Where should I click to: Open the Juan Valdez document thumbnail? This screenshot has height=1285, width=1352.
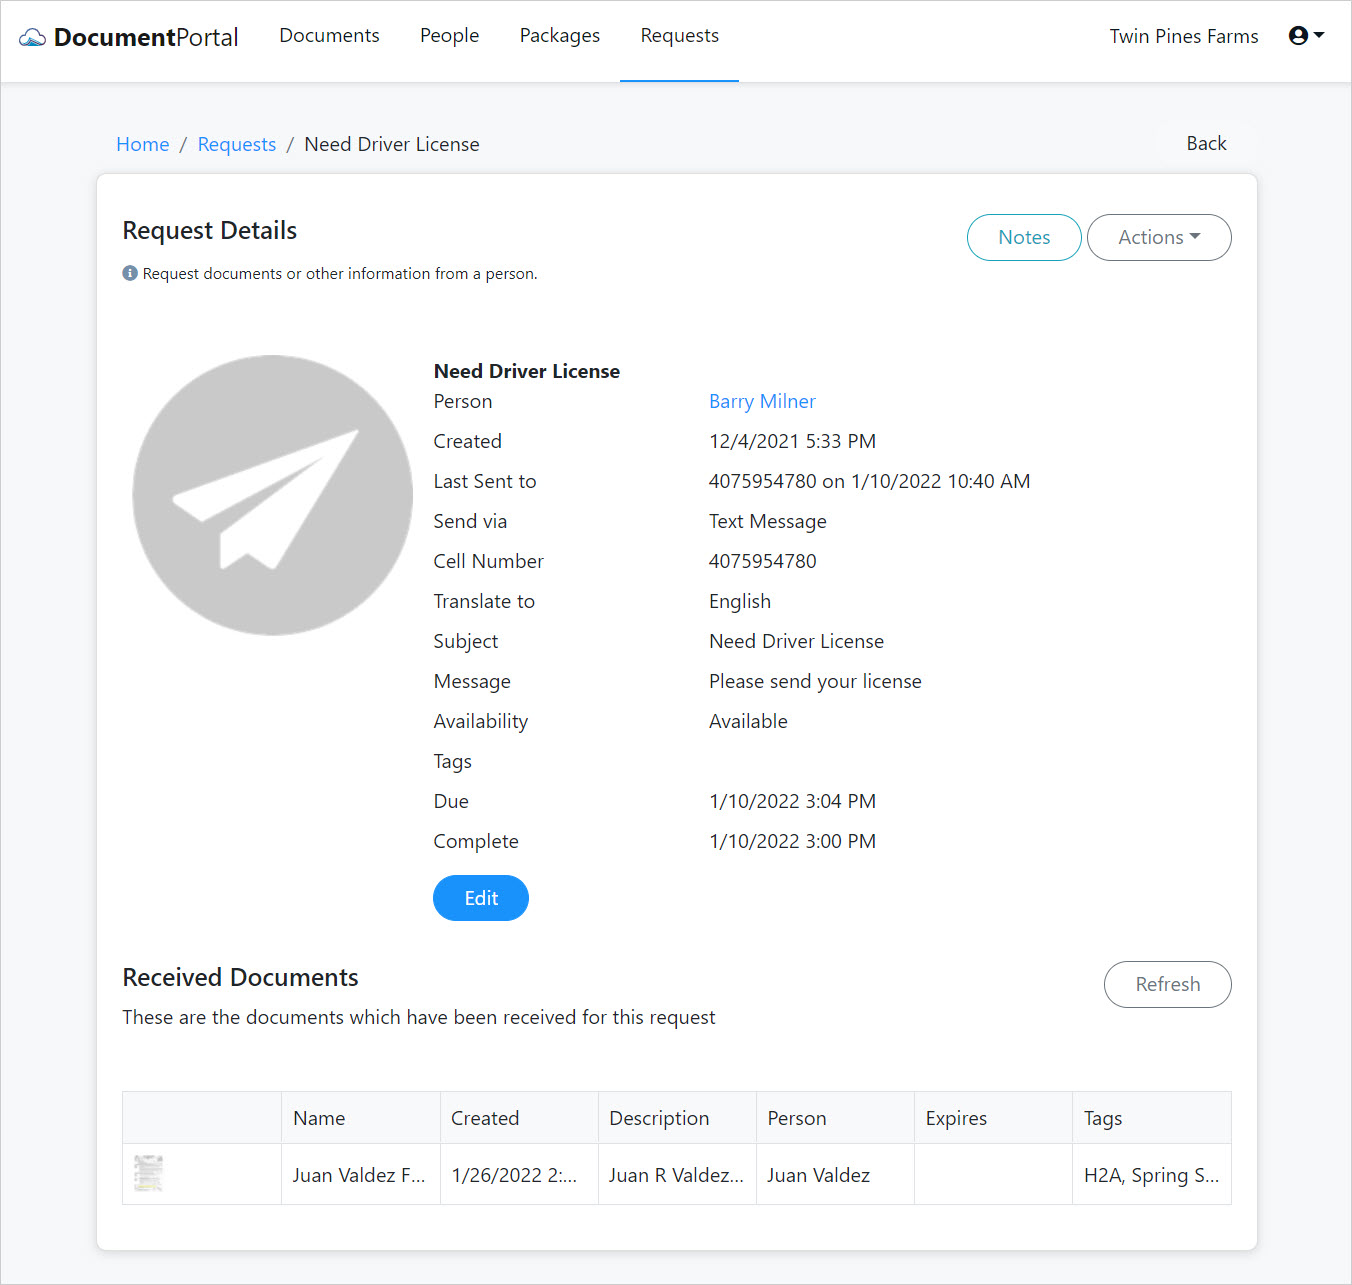pyautogui.click(x=148, y=1172)
